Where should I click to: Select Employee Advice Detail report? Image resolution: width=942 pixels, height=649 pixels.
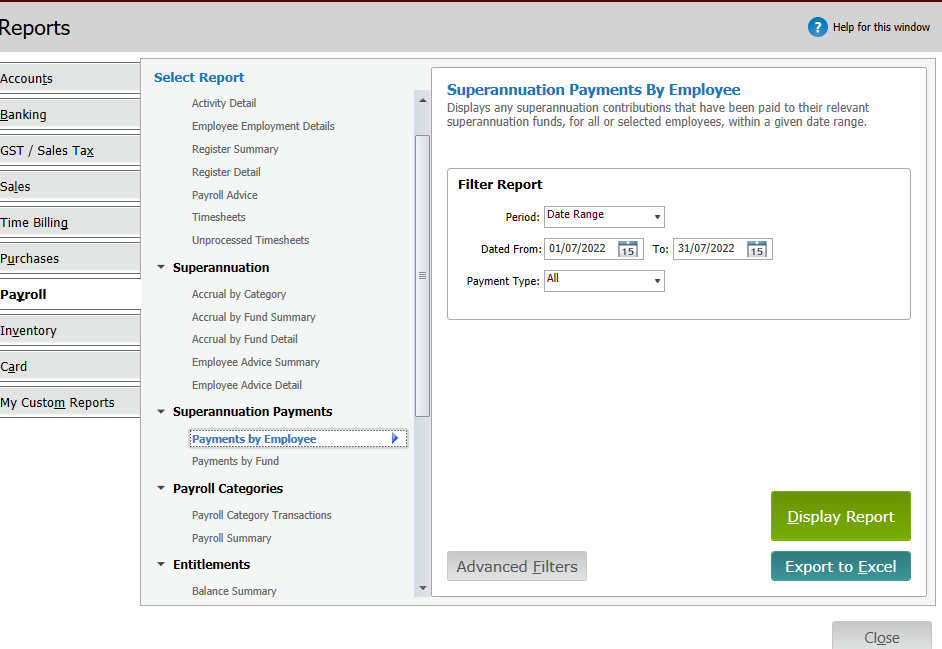247,385
